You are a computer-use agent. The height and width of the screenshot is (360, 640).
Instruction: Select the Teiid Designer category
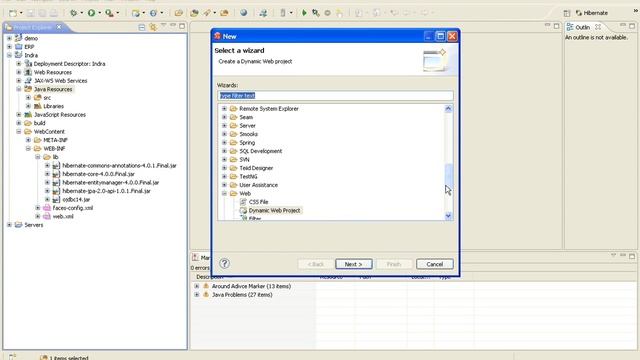[x=256, y=168]
